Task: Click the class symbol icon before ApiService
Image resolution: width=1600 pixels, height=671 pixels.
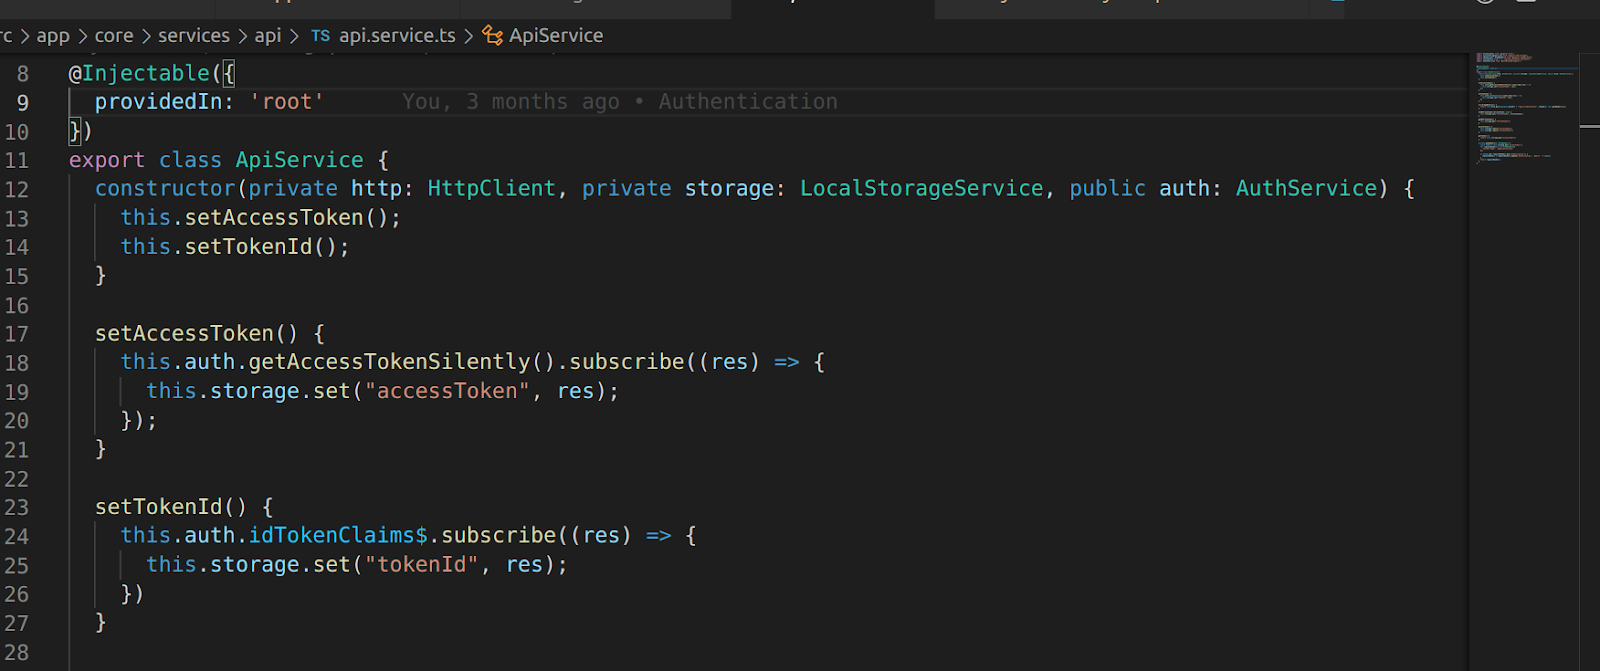Action: click(492, 36)
